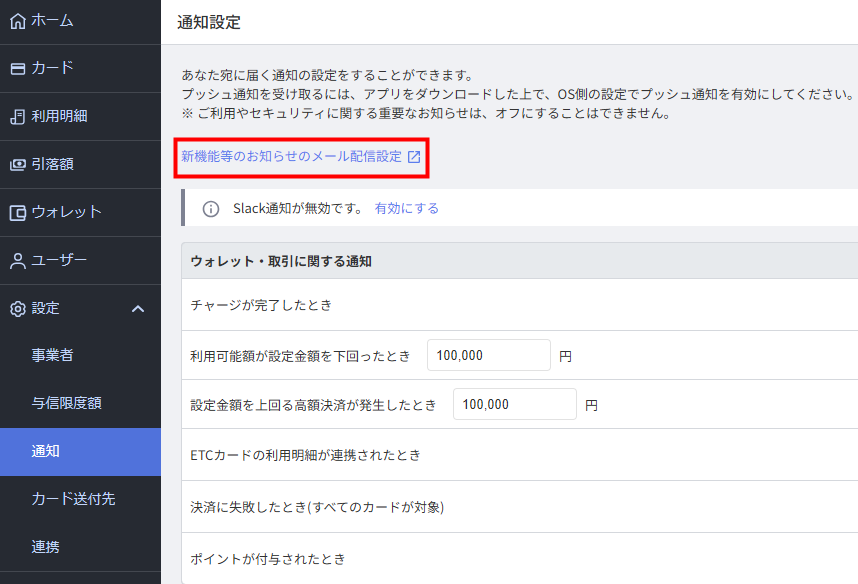Screen dimensions: 858x584
Task: Select the 通知 submenu item
Action: (45, 451)
